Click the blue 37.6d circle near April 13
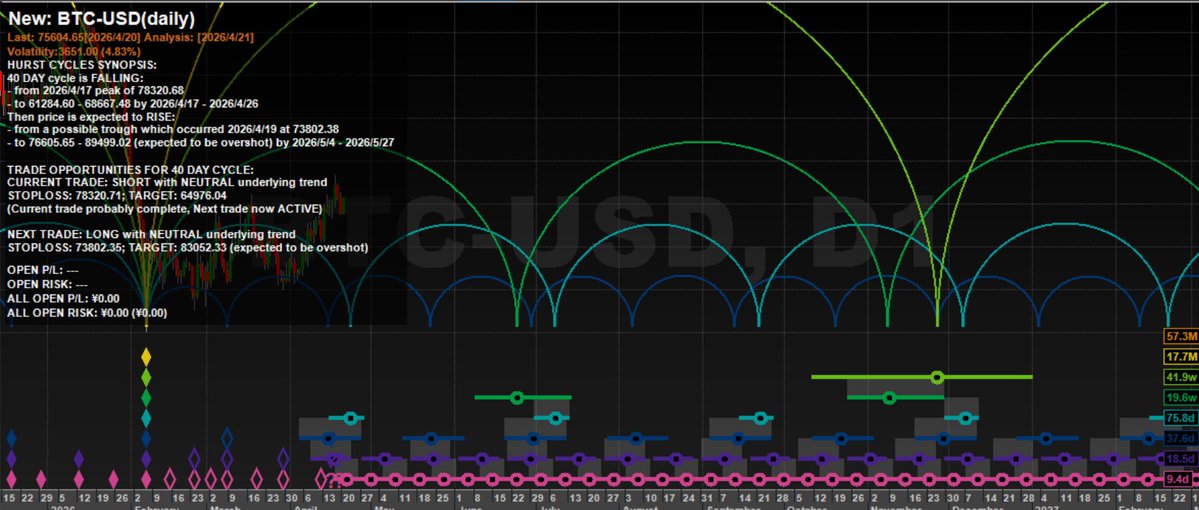 tap(328, 439)
